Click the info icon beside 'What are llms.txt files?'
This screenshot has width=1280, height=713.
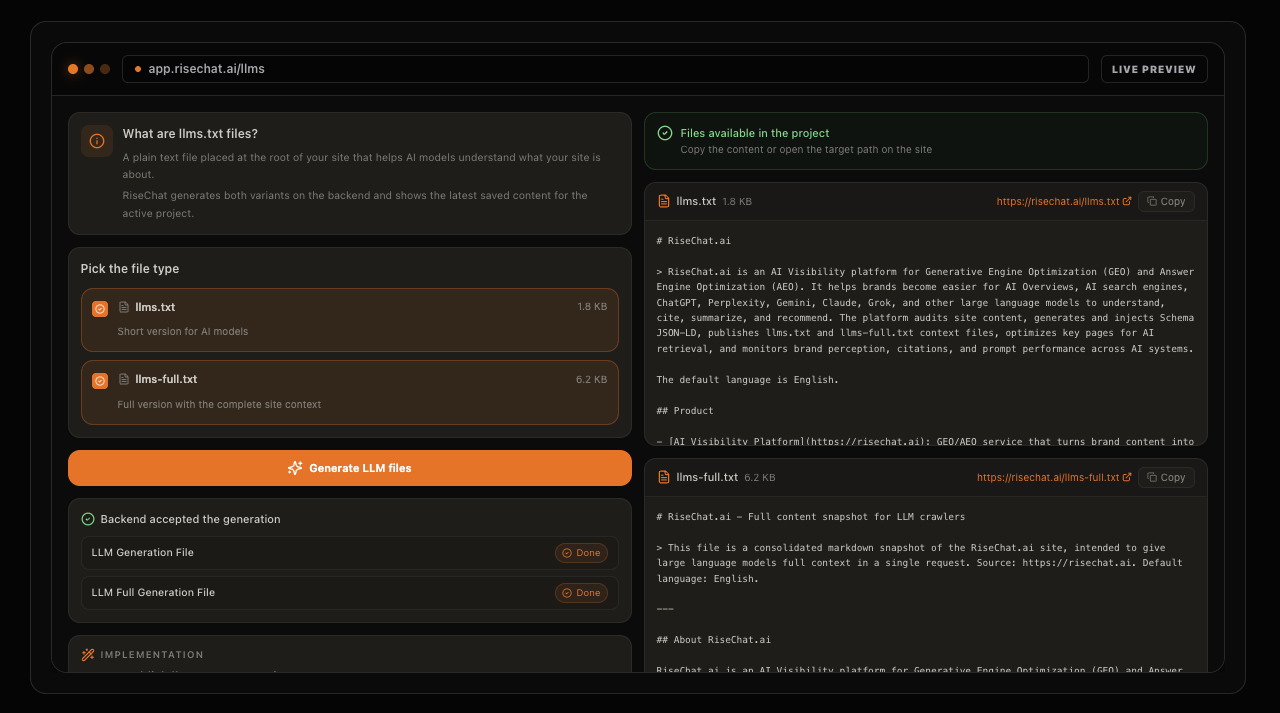(97, 141)
